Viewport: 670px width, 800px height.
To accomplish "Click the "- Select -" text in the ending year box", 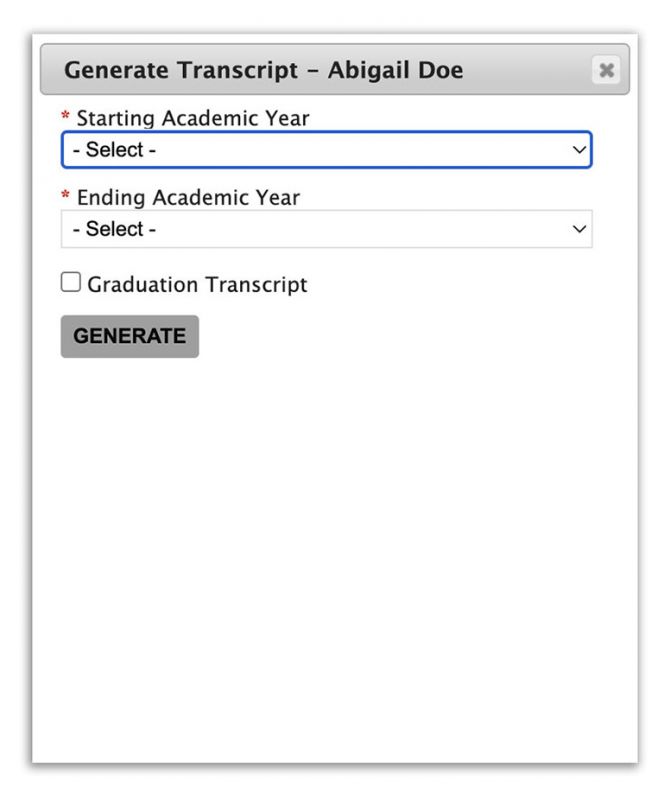I will coord(114,229).
